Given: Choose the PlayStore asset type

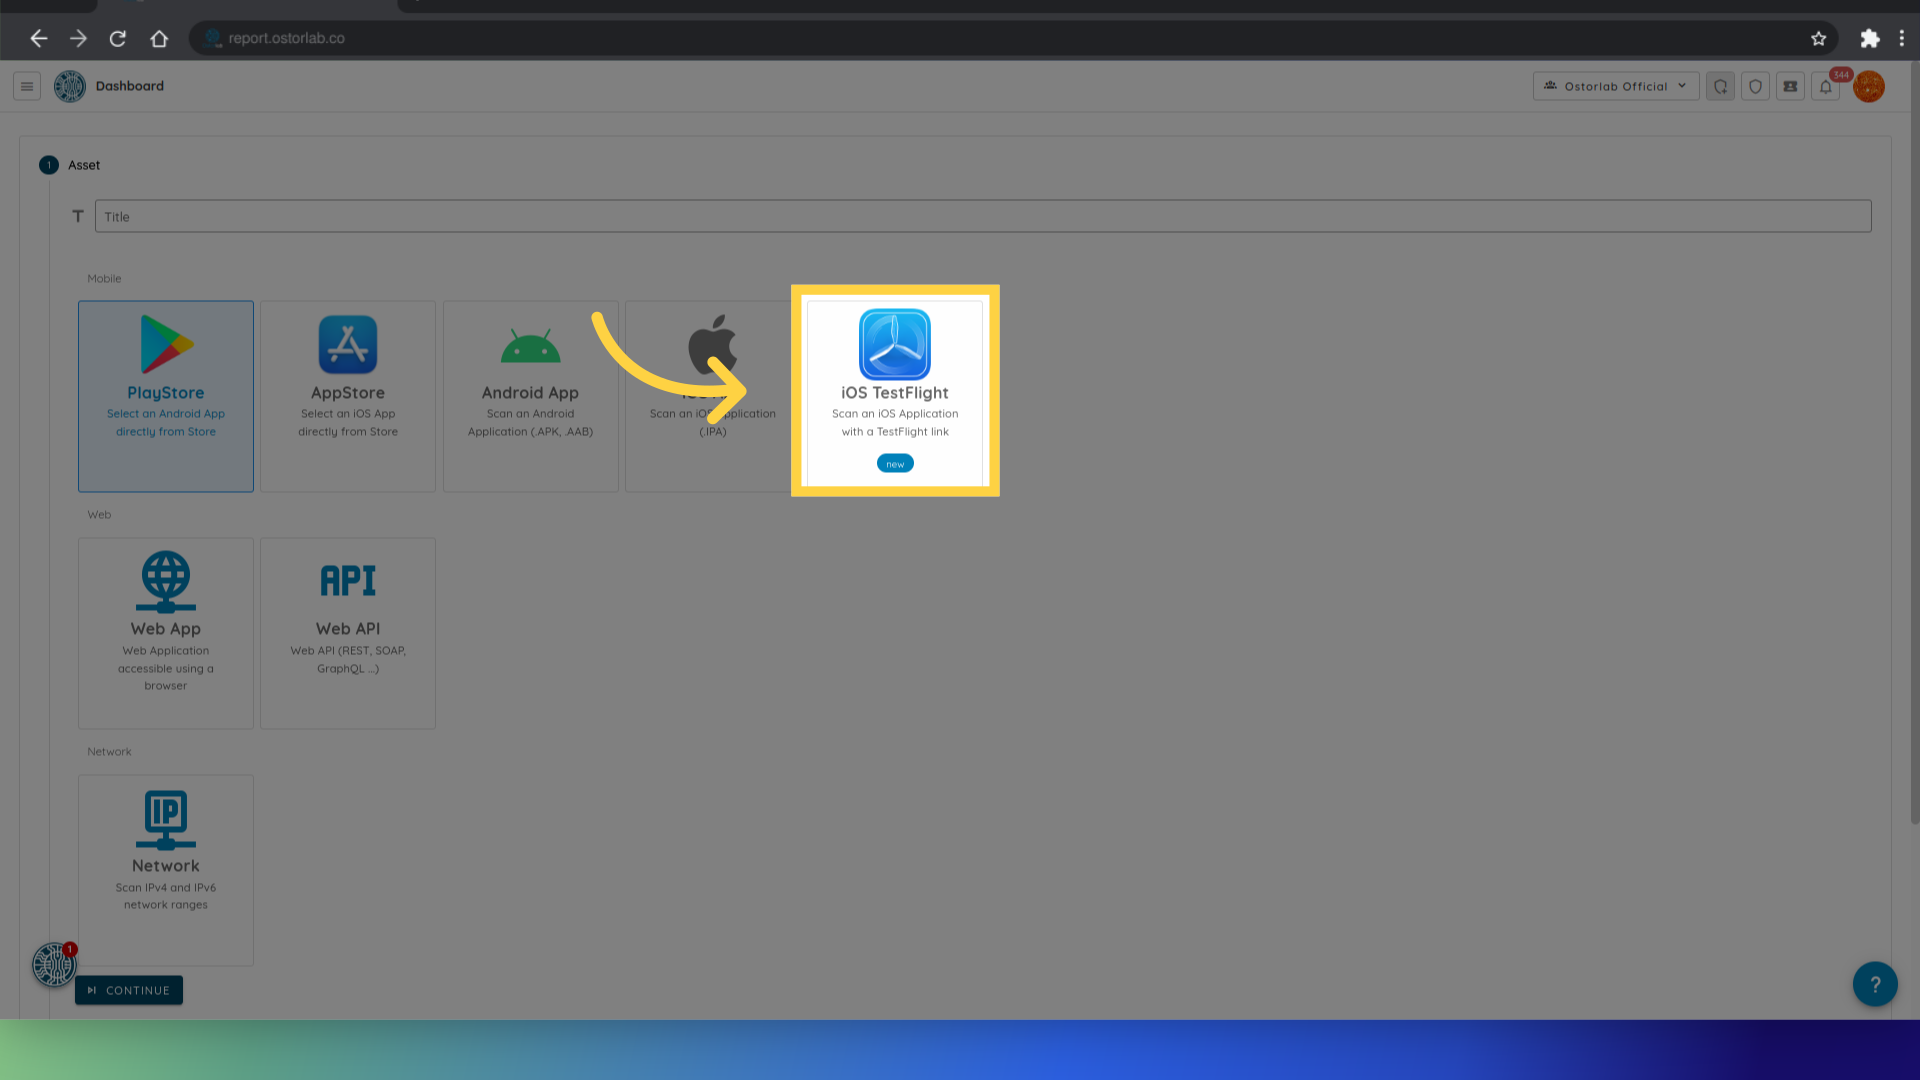Looking at the screenshot, I should [166, 395].
